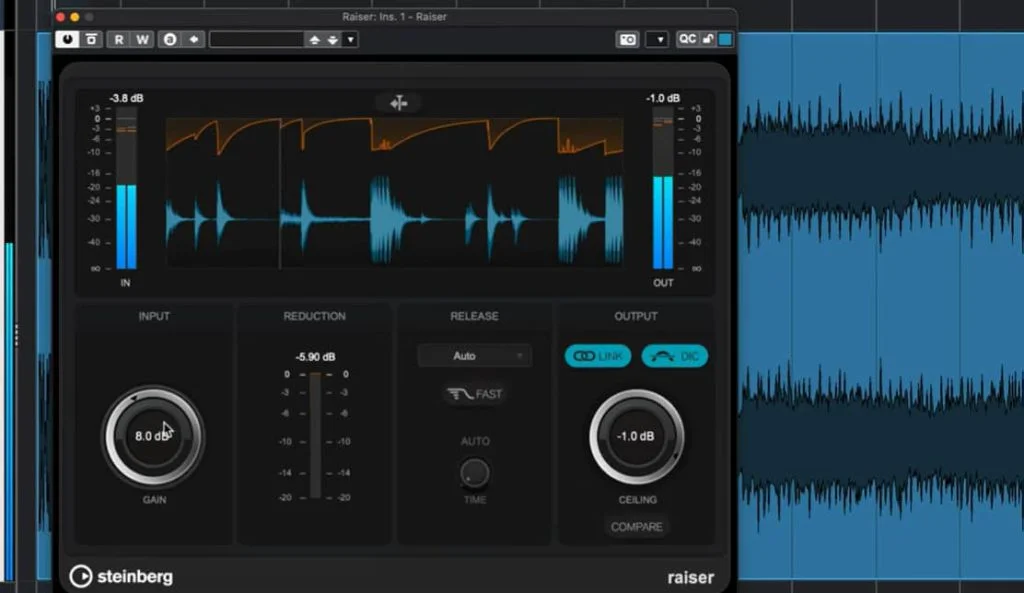Open the functions menu dropdown in header
1024x593 pixels.
coord(657,40)
